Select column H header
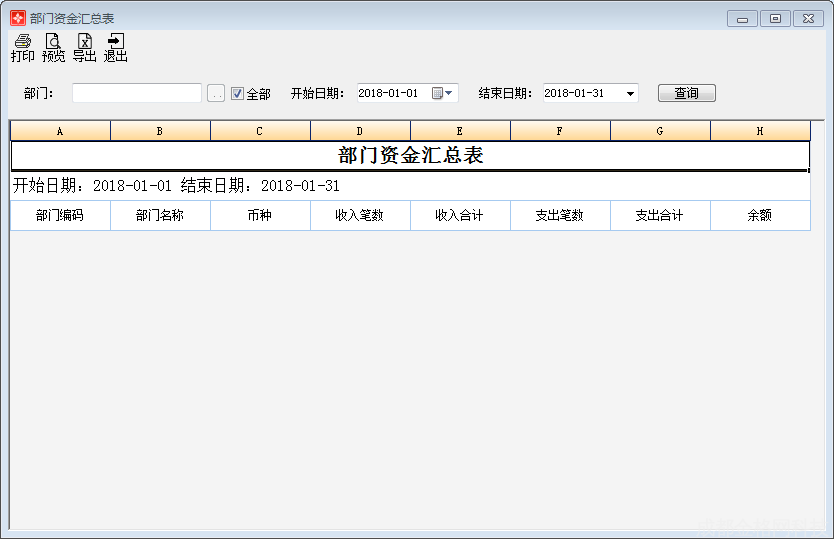Viewport: 834px width, 539px height. 760,131
